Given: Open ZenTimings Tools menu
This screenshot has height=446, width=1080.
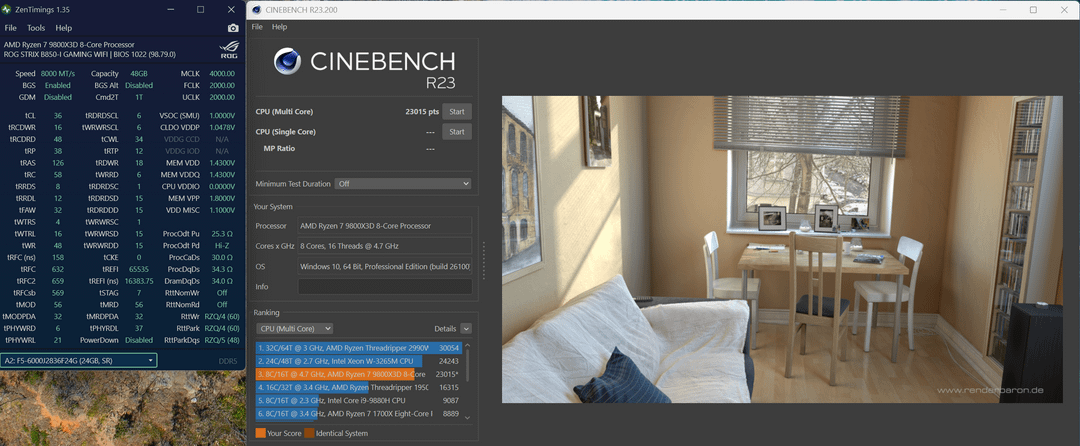Looking at the screenshot, I should pyautogui.click(x=36, y=28).
